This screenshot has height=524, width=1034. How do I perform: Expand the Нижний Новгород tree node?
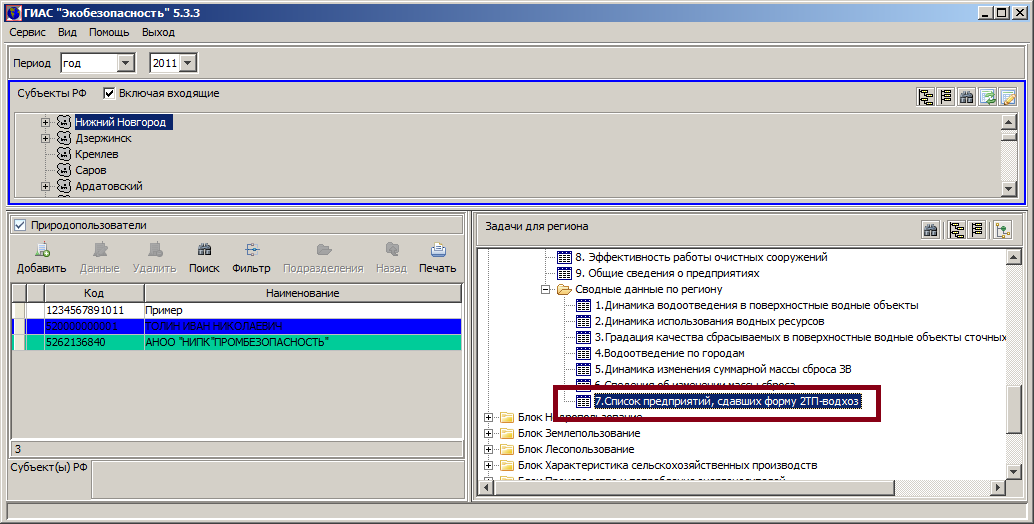(46, 123)
